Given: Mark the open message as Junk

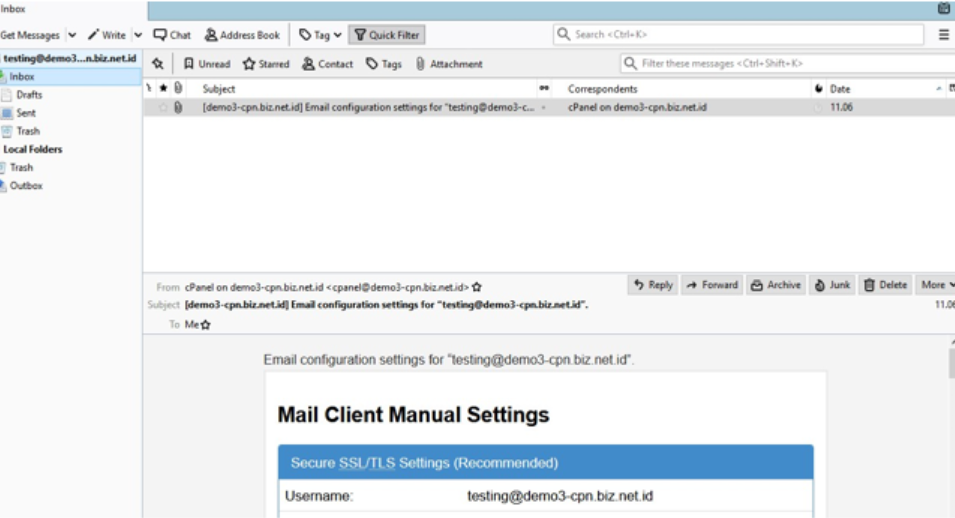Looking at the screenshot, I should click(832, 285).
